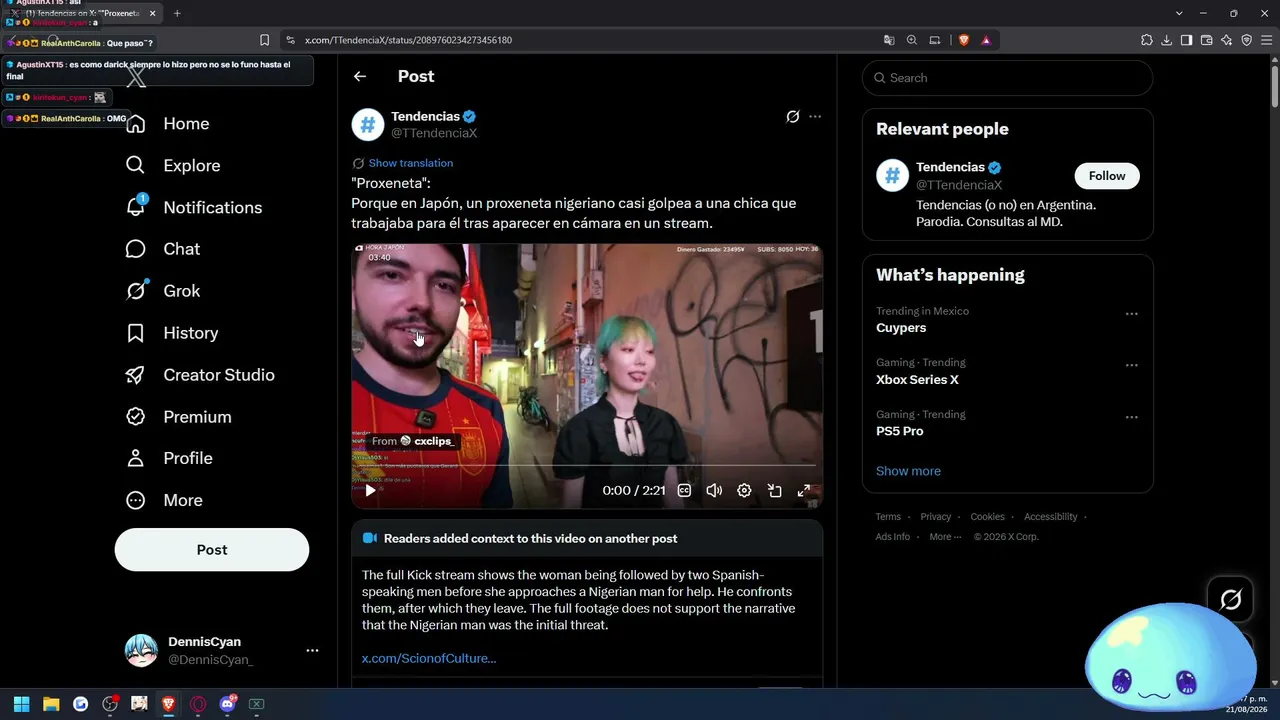Open the Terms footer link
Image resolution: width=1280 pixels, height=720 pixels.
[x=888, y=517]
